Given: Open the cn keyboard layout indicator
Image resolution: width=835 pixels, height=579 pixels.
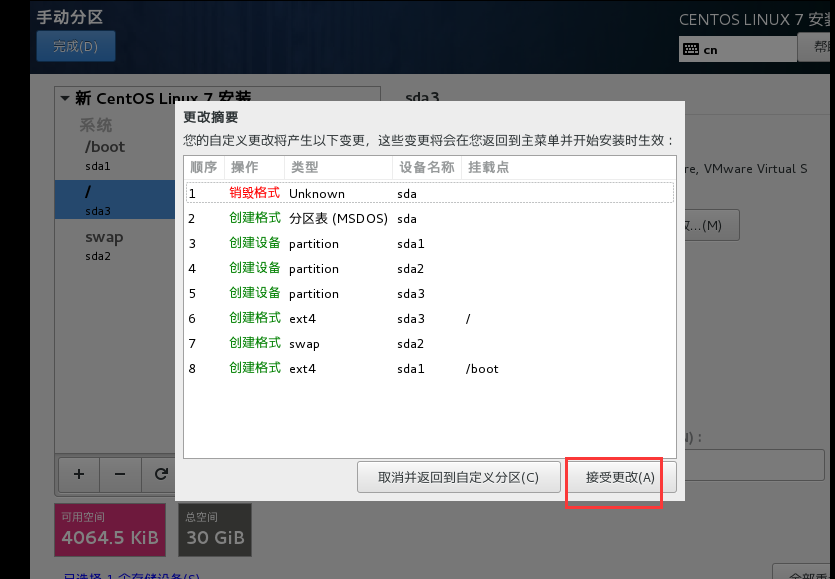Looking at the screenshot, I should coord(738,50).
